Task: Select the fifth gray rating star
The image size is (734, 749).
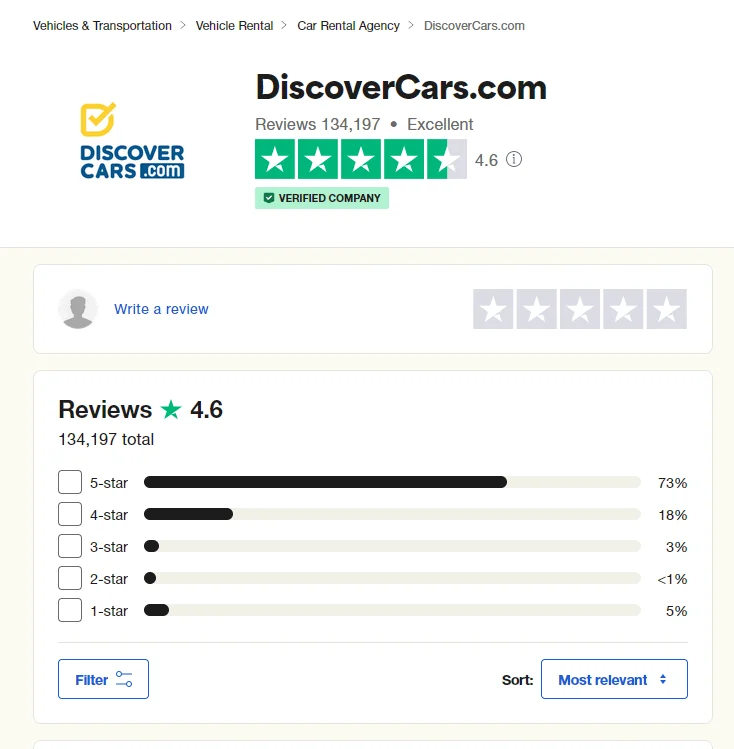Action: [x=667, y=309]
